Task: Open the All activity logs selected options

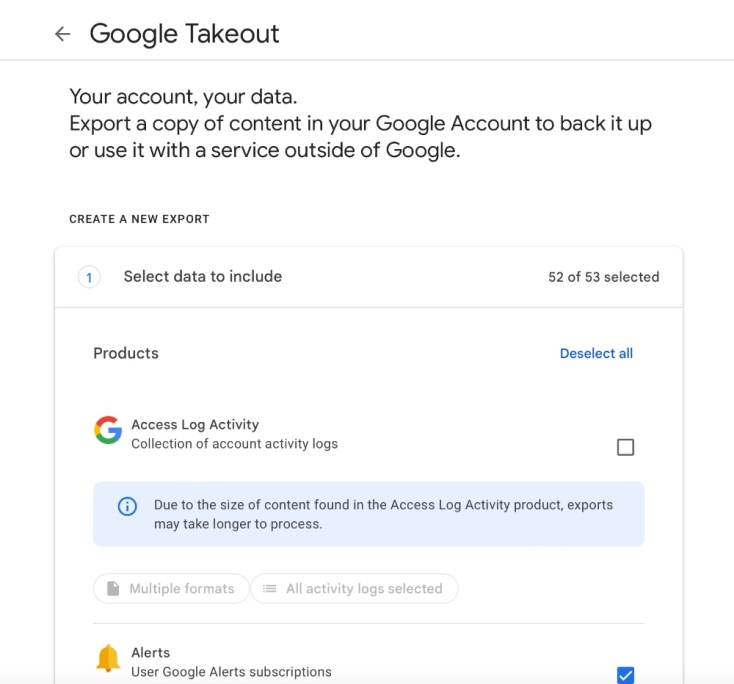Action: click(354, 589)
